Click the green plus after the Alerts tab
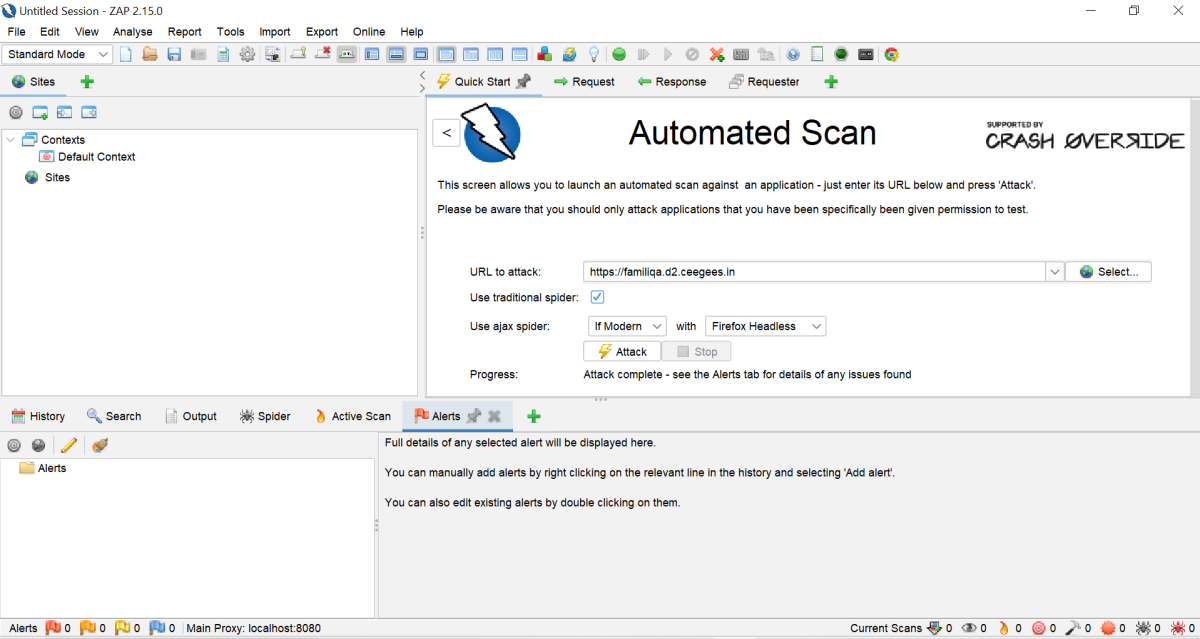1200x639 pixels. [x=534, y=416]
